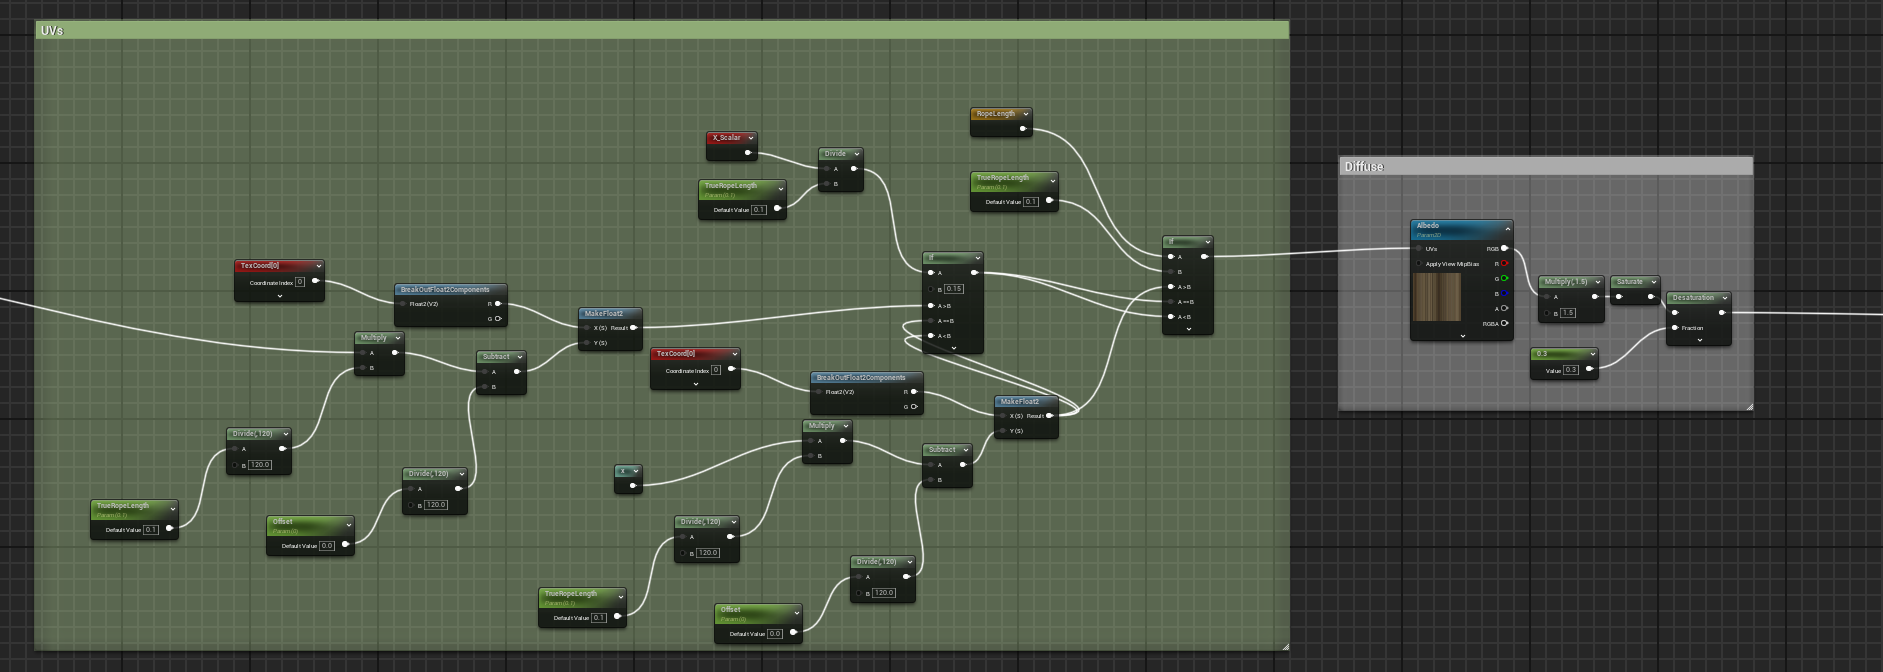Select the Albedo texture preview thumbnail
This screenshot has height=672, width=1883.
point(1436,297)
